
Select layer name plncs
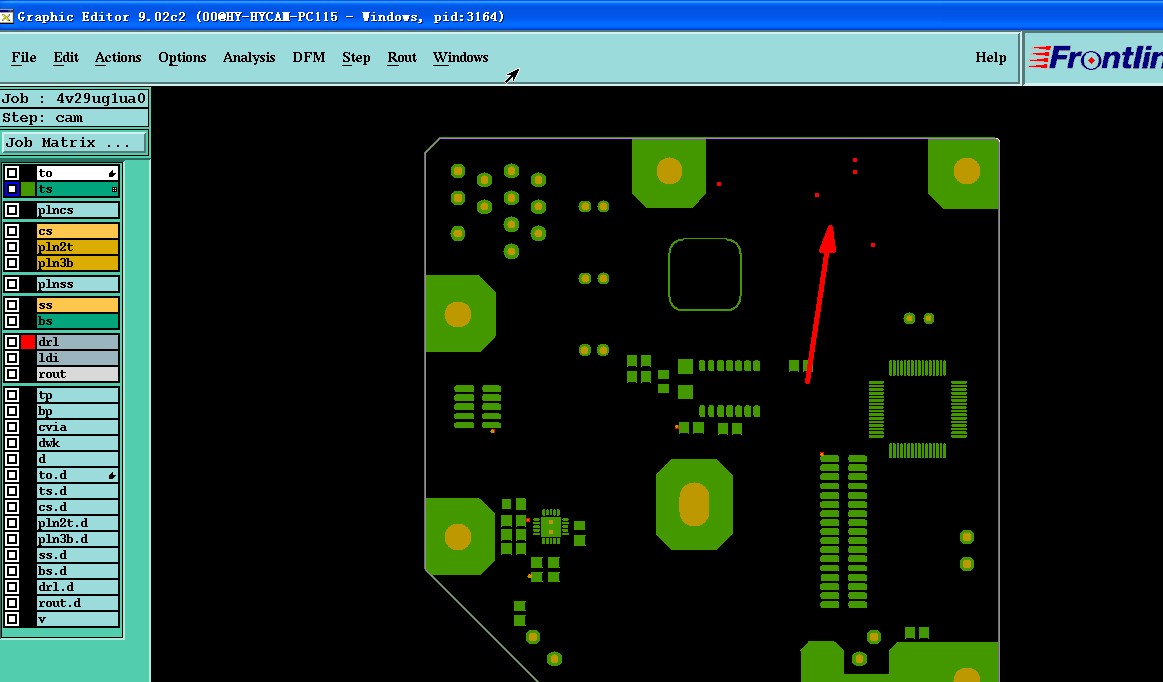pyautogui.click(x=78, y=210)
